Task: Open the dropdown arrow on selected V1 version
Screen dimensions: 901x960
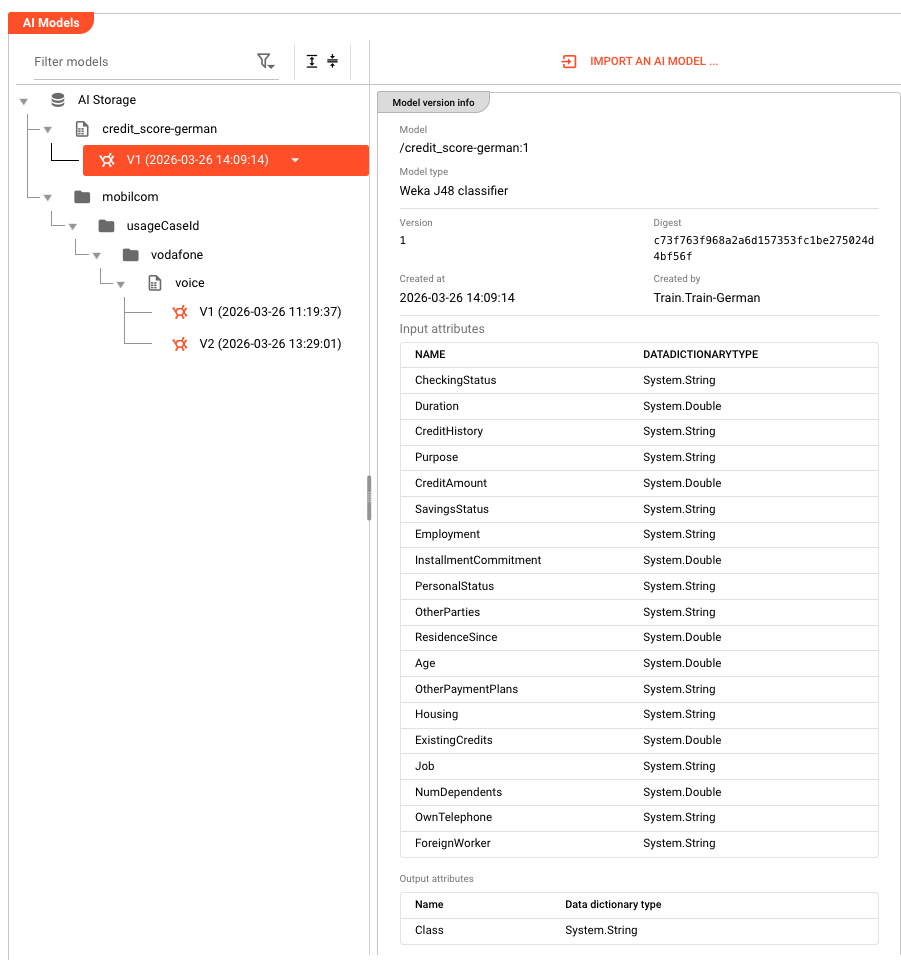Action: [293, 158]
